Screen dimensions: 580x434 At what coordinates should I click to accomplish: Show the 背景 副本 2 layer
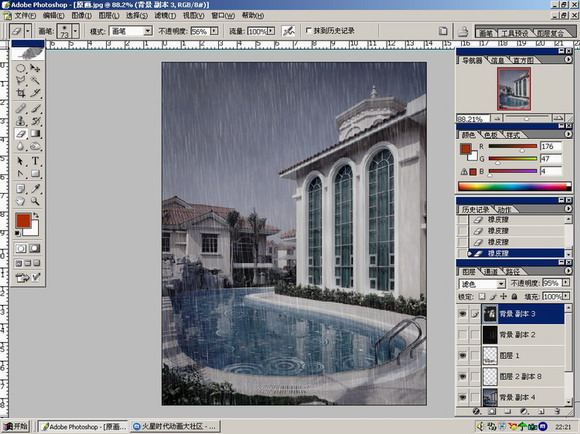pyautogui.click(x=462, y=335)
